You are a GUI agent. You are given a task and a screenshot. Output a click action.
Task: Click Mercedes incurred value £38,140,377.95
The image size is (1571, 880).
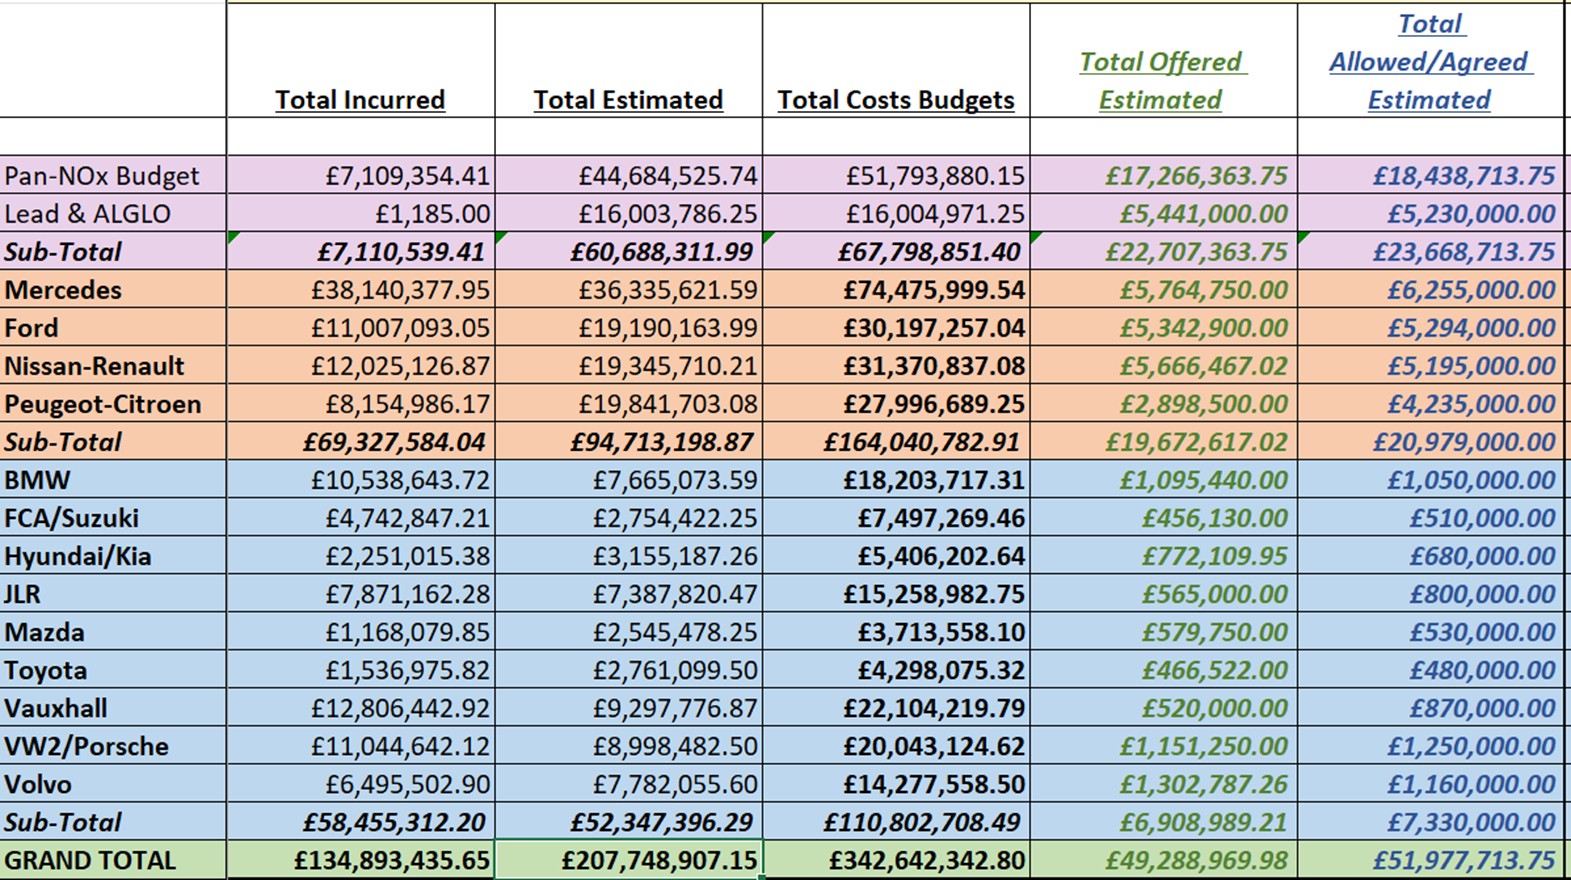pyautogui.click(x=361, y=290)
